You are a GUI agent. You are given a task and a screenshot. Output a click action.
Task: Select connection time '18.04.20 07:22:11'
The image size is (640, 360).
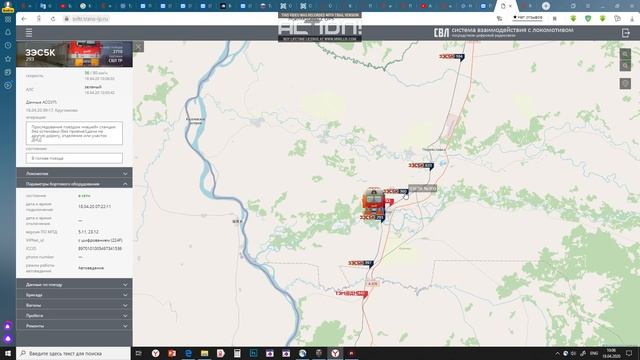point(94,207)
